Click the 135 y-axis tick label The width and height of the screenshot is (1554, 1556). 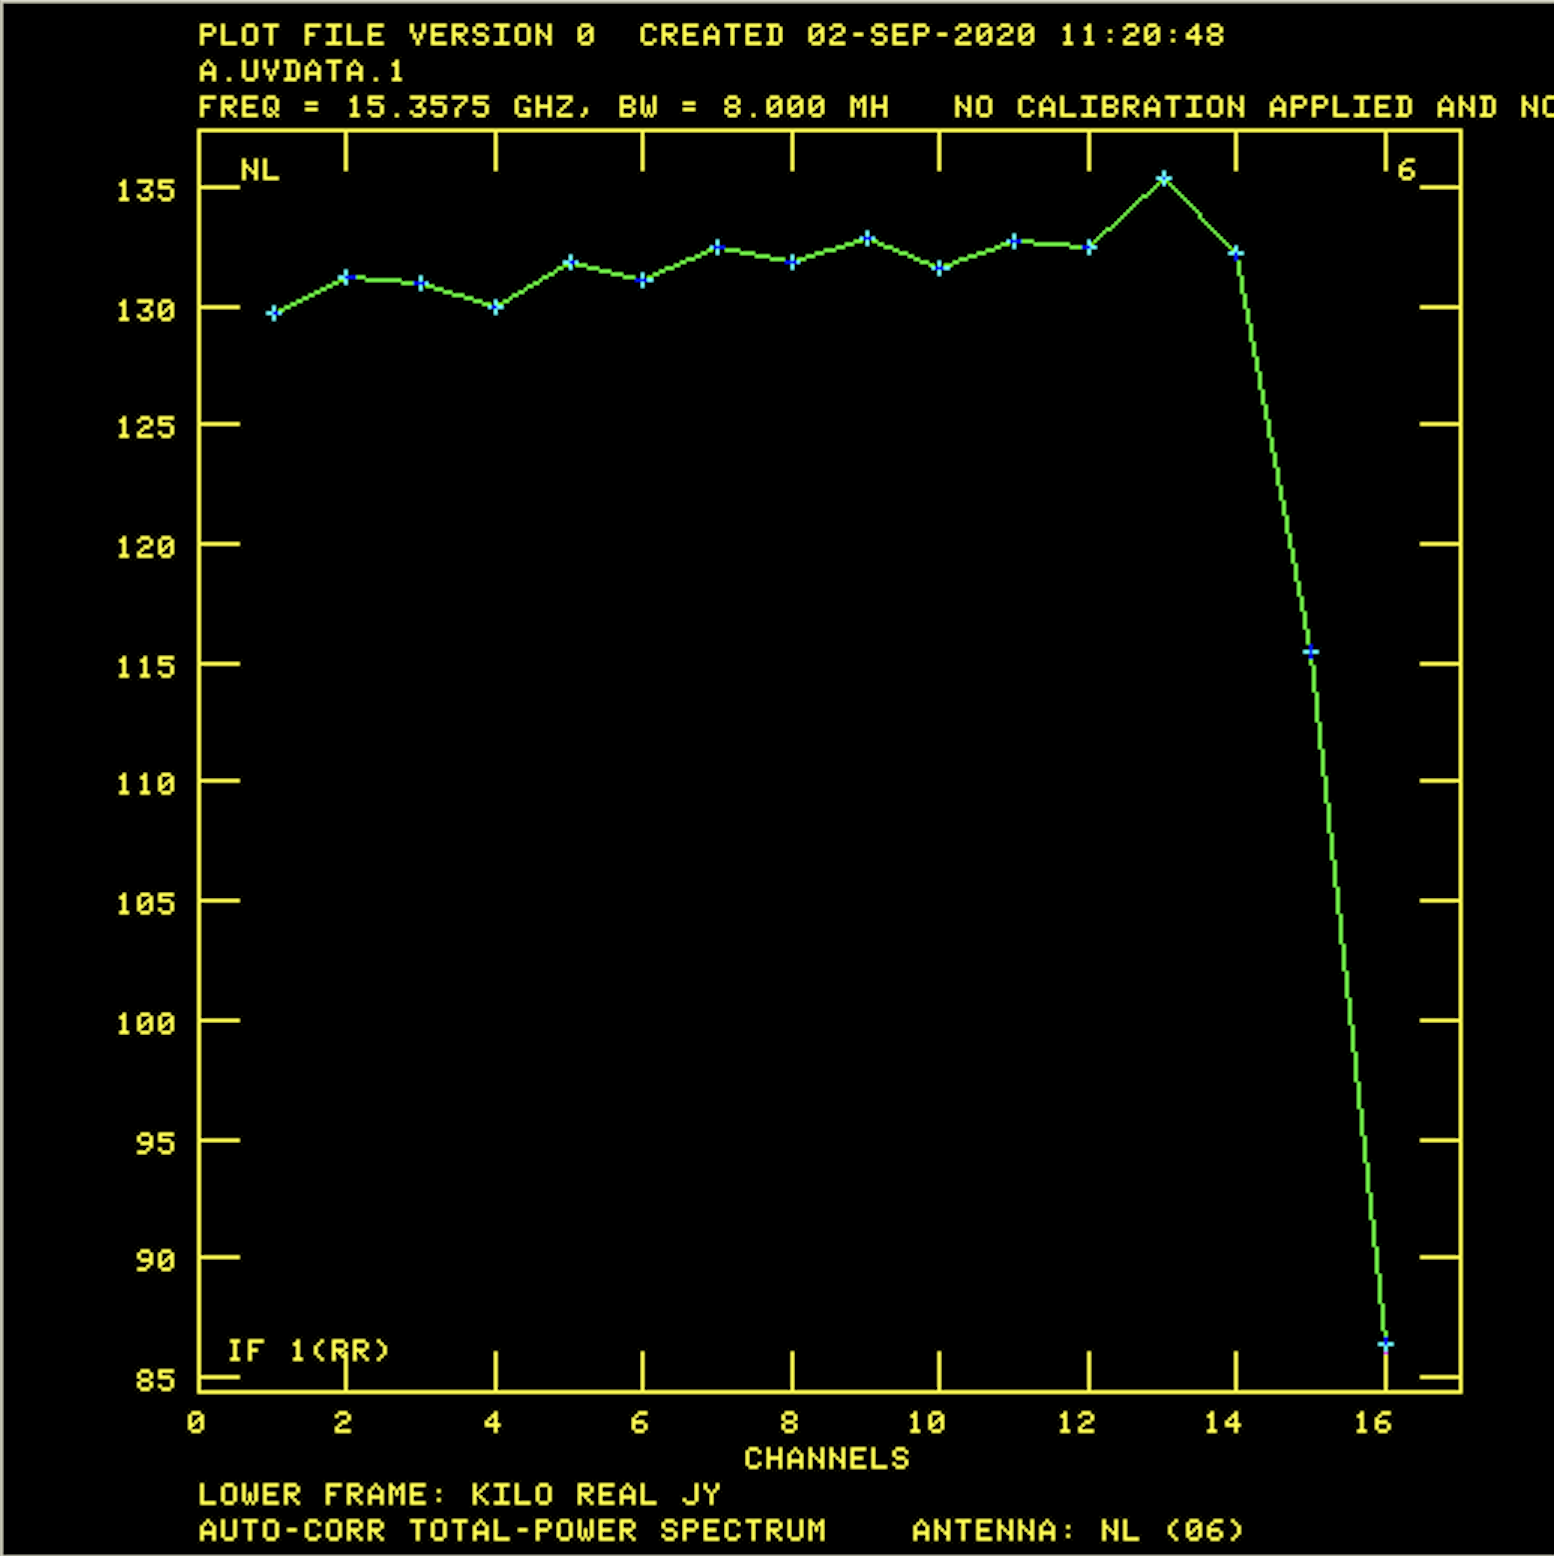[x=145, y=190]
